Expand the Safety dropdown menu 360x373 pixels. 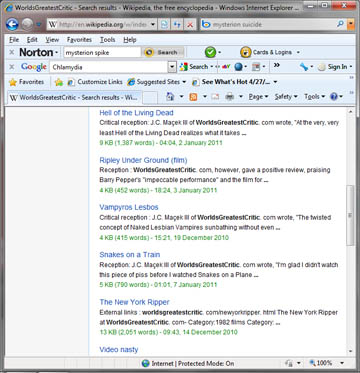tap(286, 97)
